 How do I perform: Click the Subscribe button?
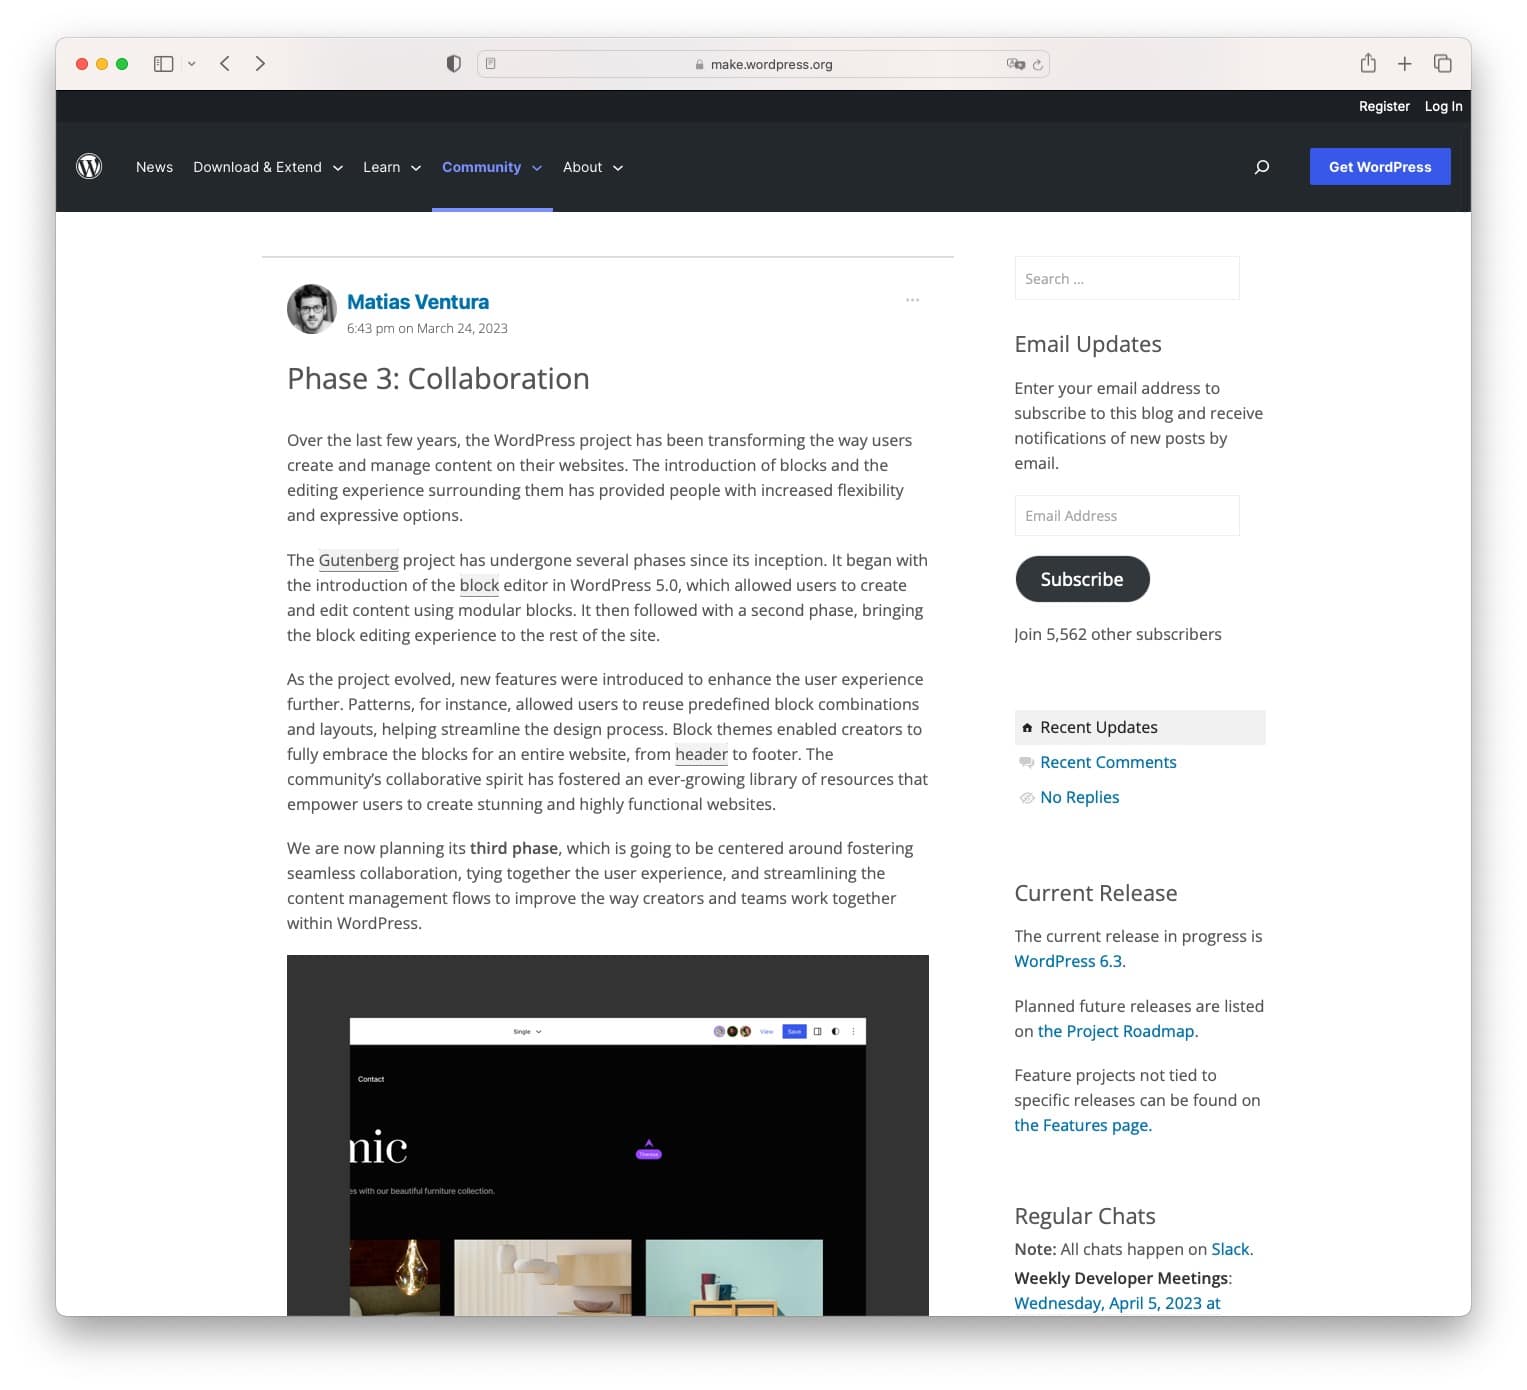tap(1081, 579)
